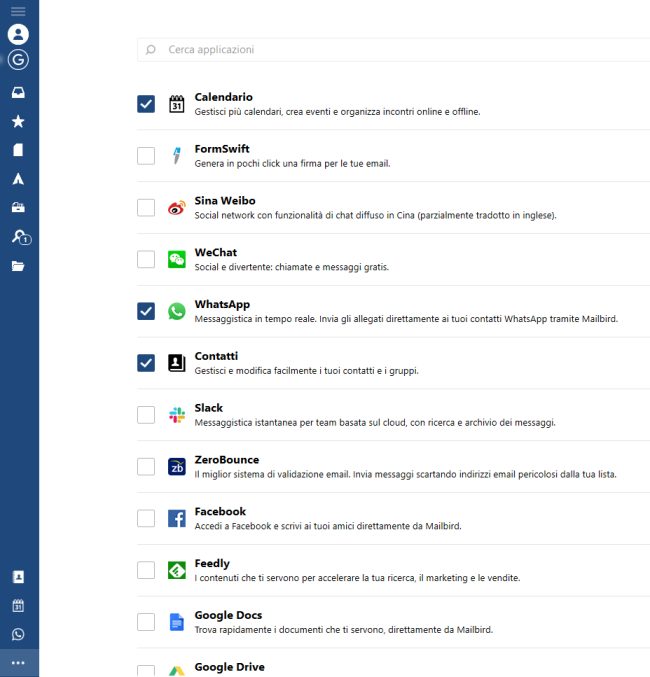Click the Calendario calendar icon
Viewport: 650px width, 677px height.
(177, 104)
